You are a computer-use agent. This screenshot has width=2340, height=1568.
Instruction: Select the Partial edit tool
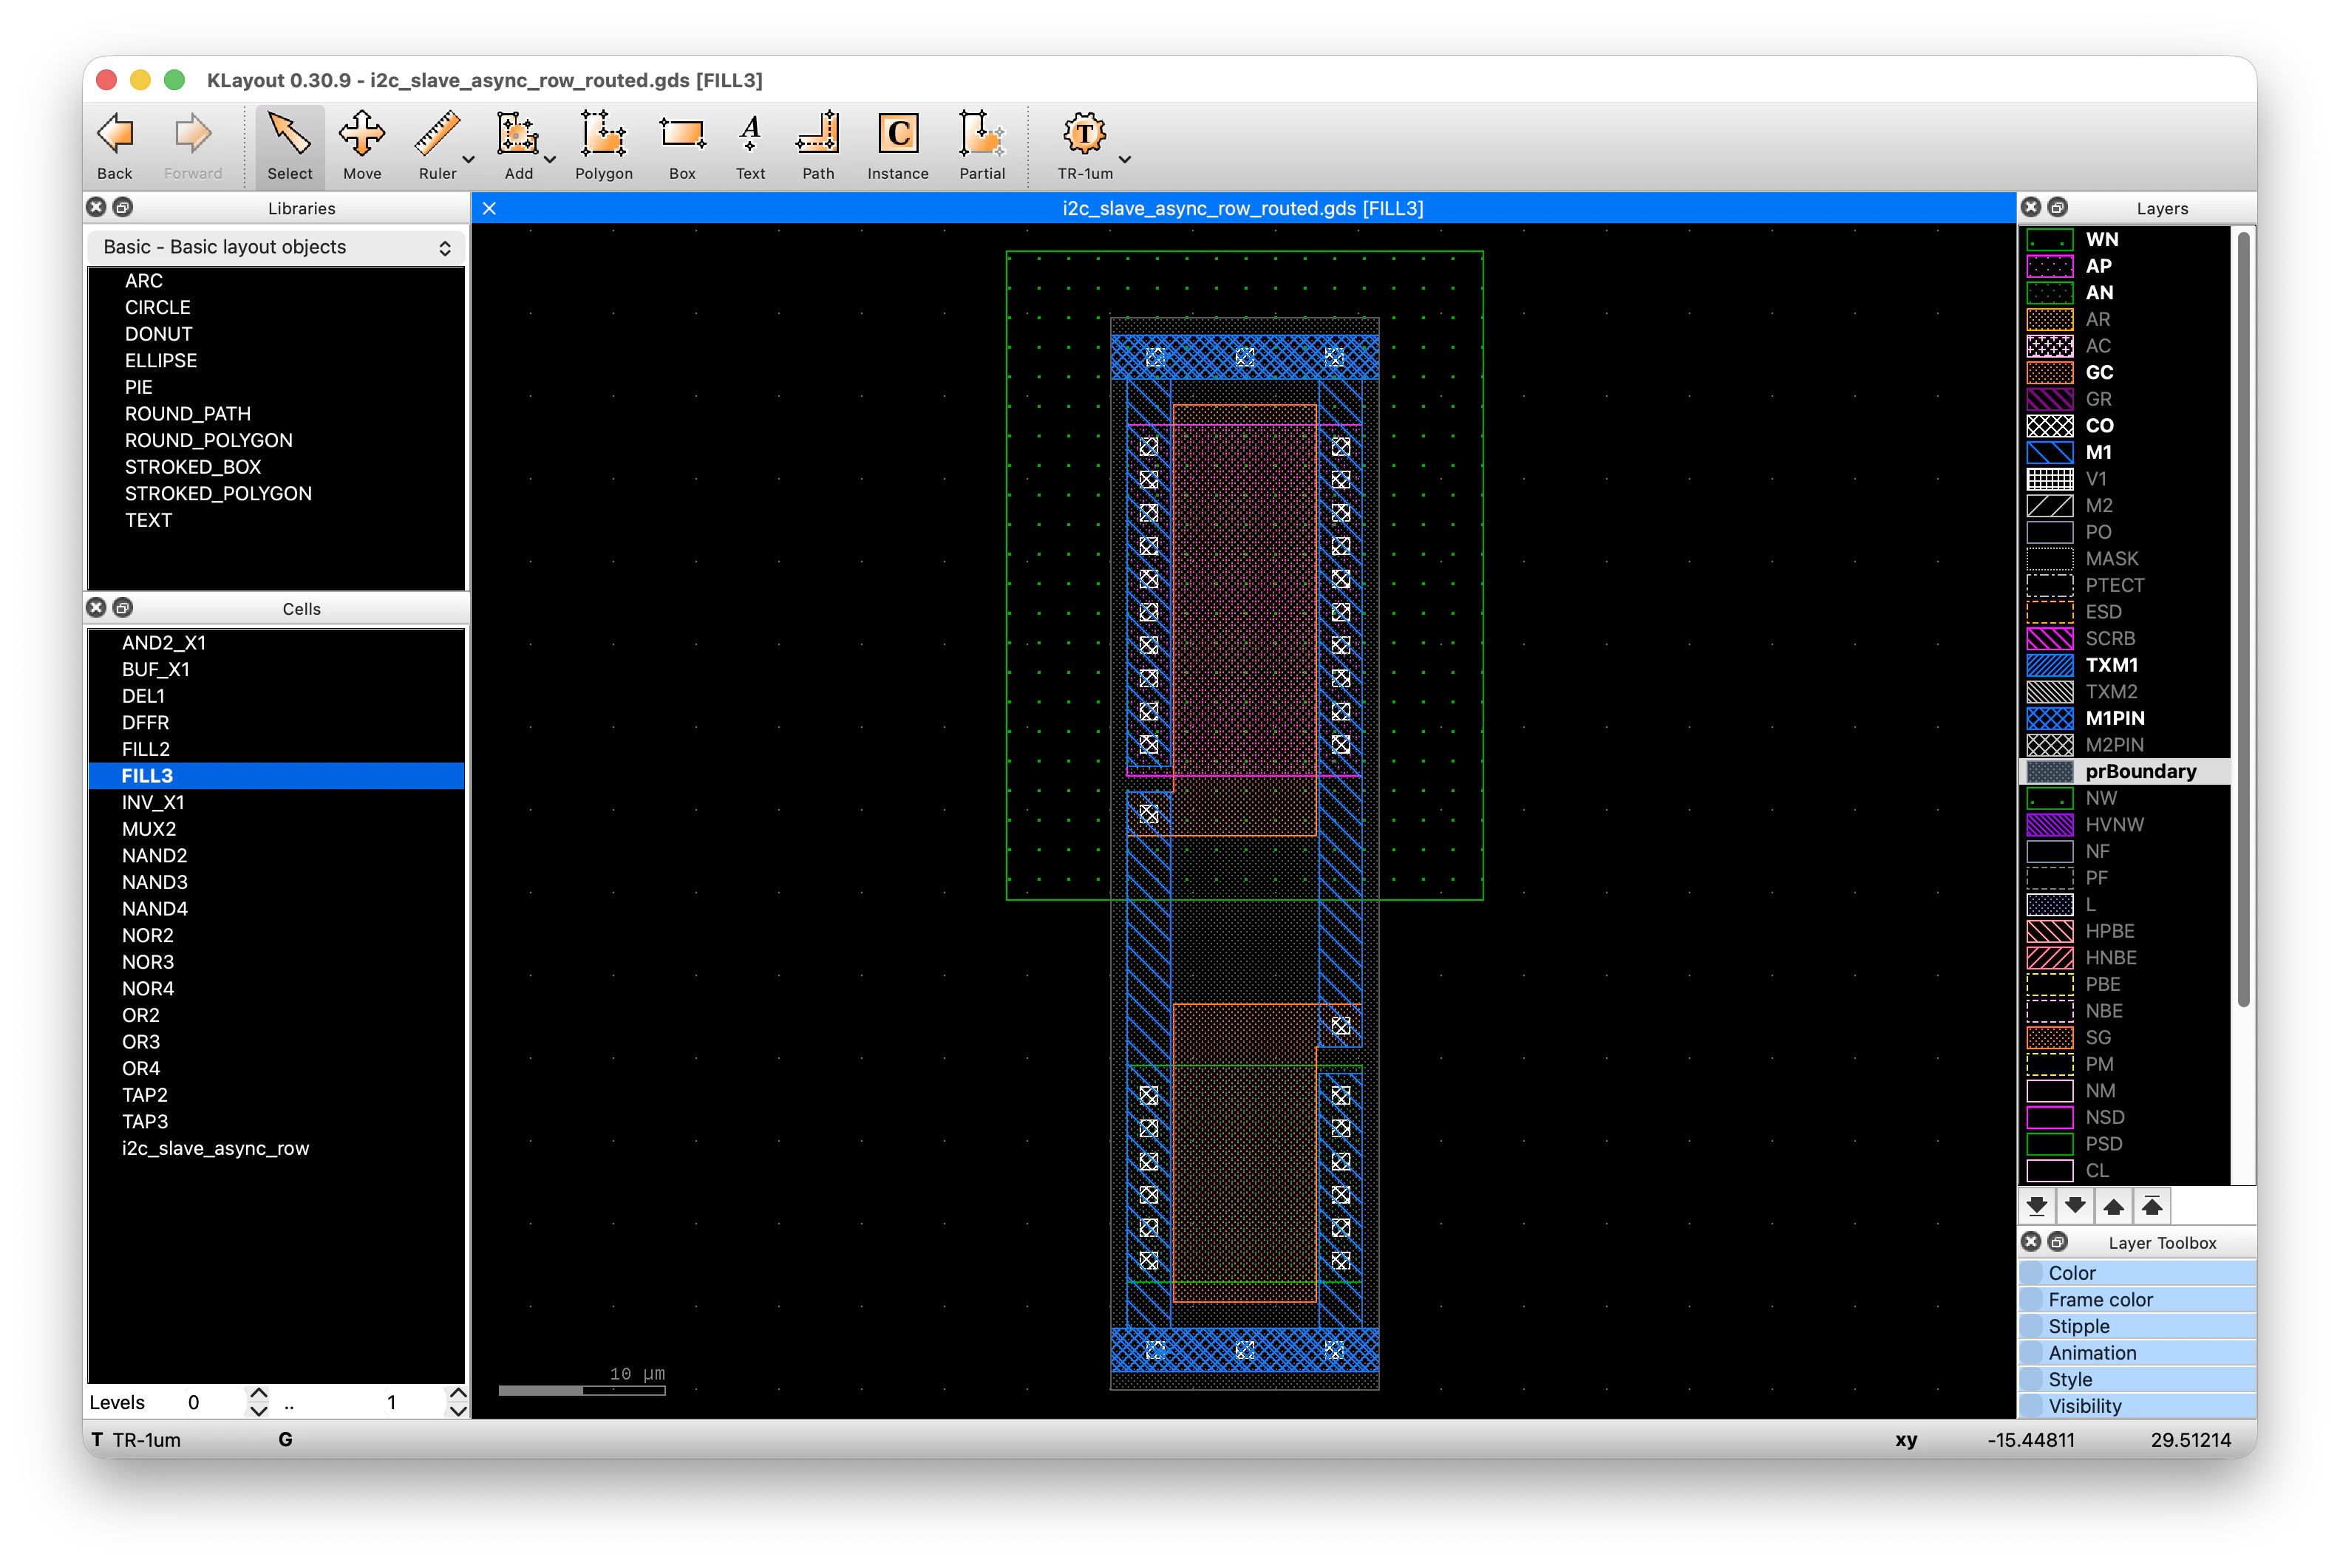click(982, 146)
